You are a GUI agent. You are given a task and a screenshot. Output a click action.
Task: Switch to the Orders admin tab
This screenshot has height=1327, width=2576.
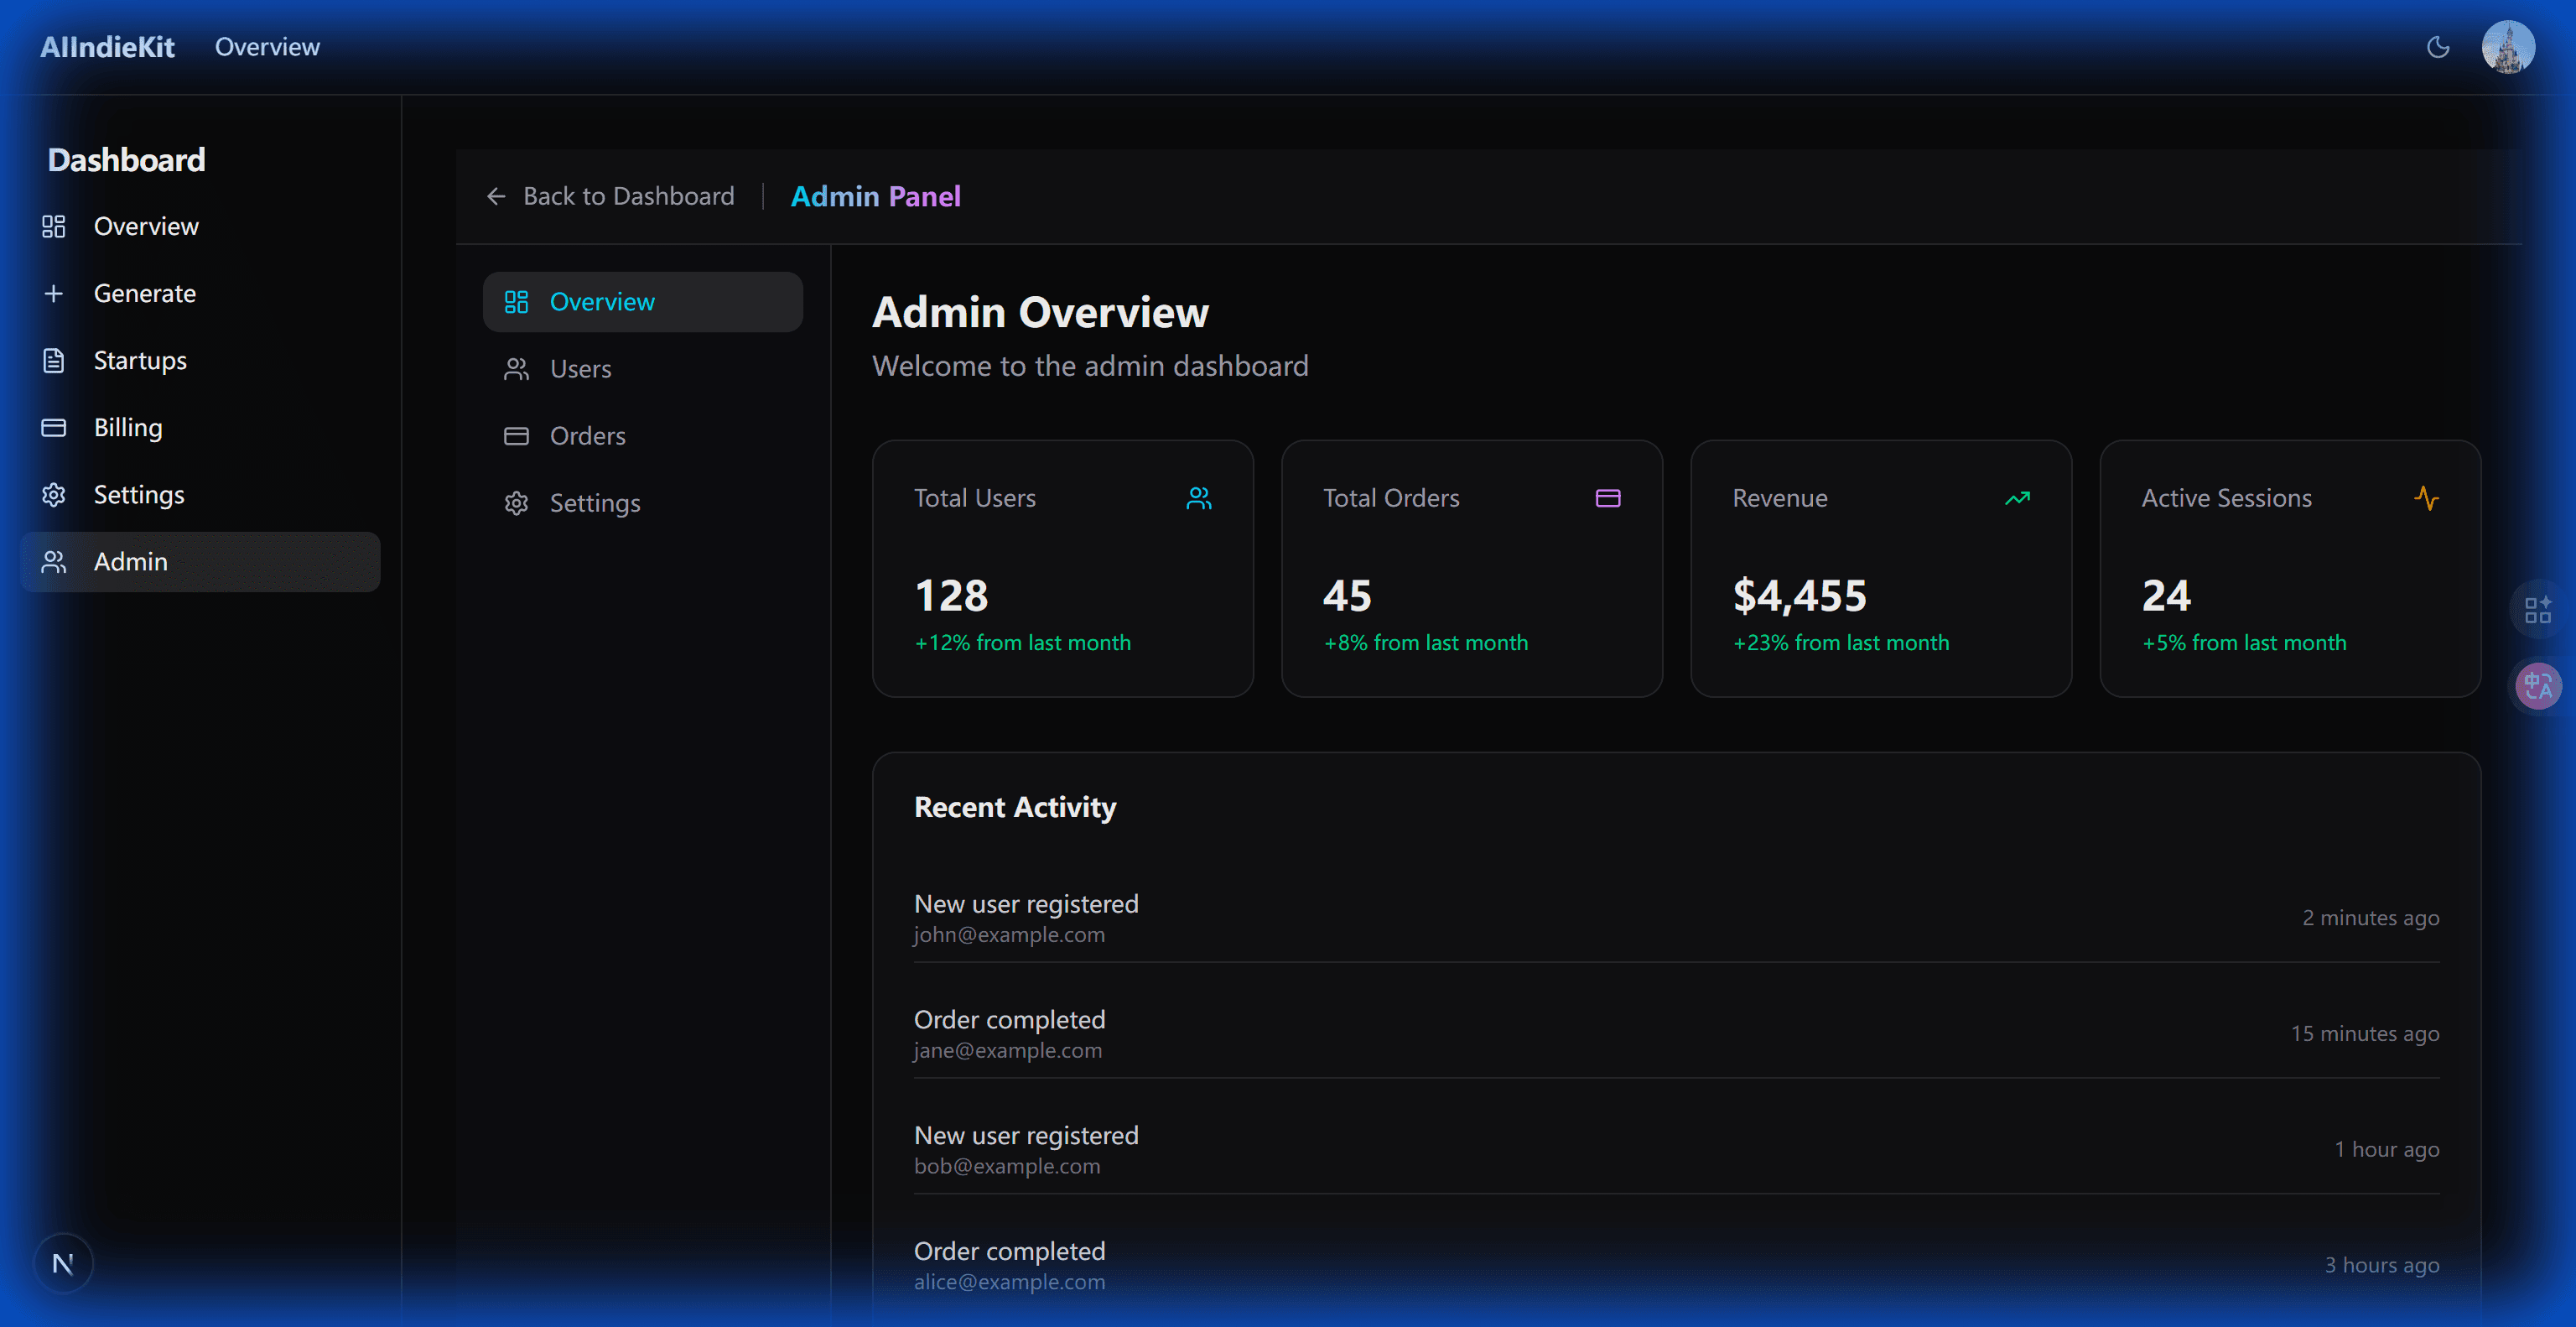click(x=588, y=435)
